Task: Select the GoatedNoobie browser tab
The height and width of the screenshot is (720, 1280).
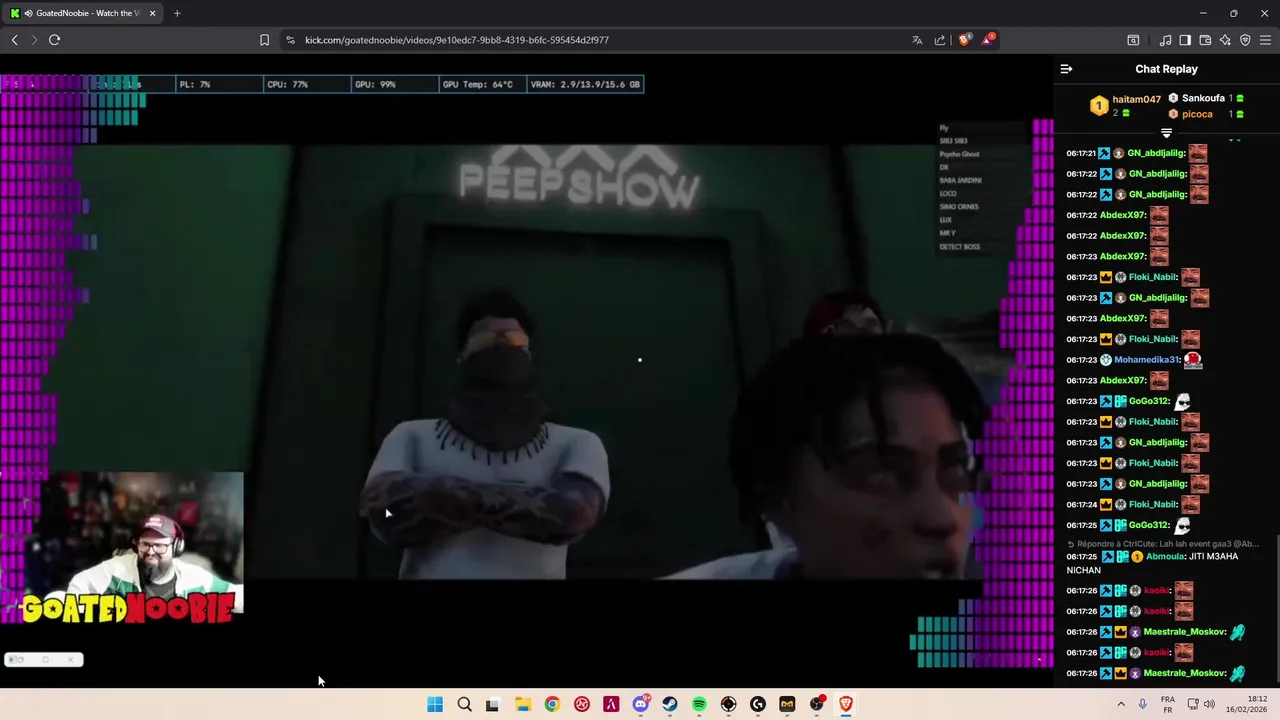Action: tap(80, 13)
